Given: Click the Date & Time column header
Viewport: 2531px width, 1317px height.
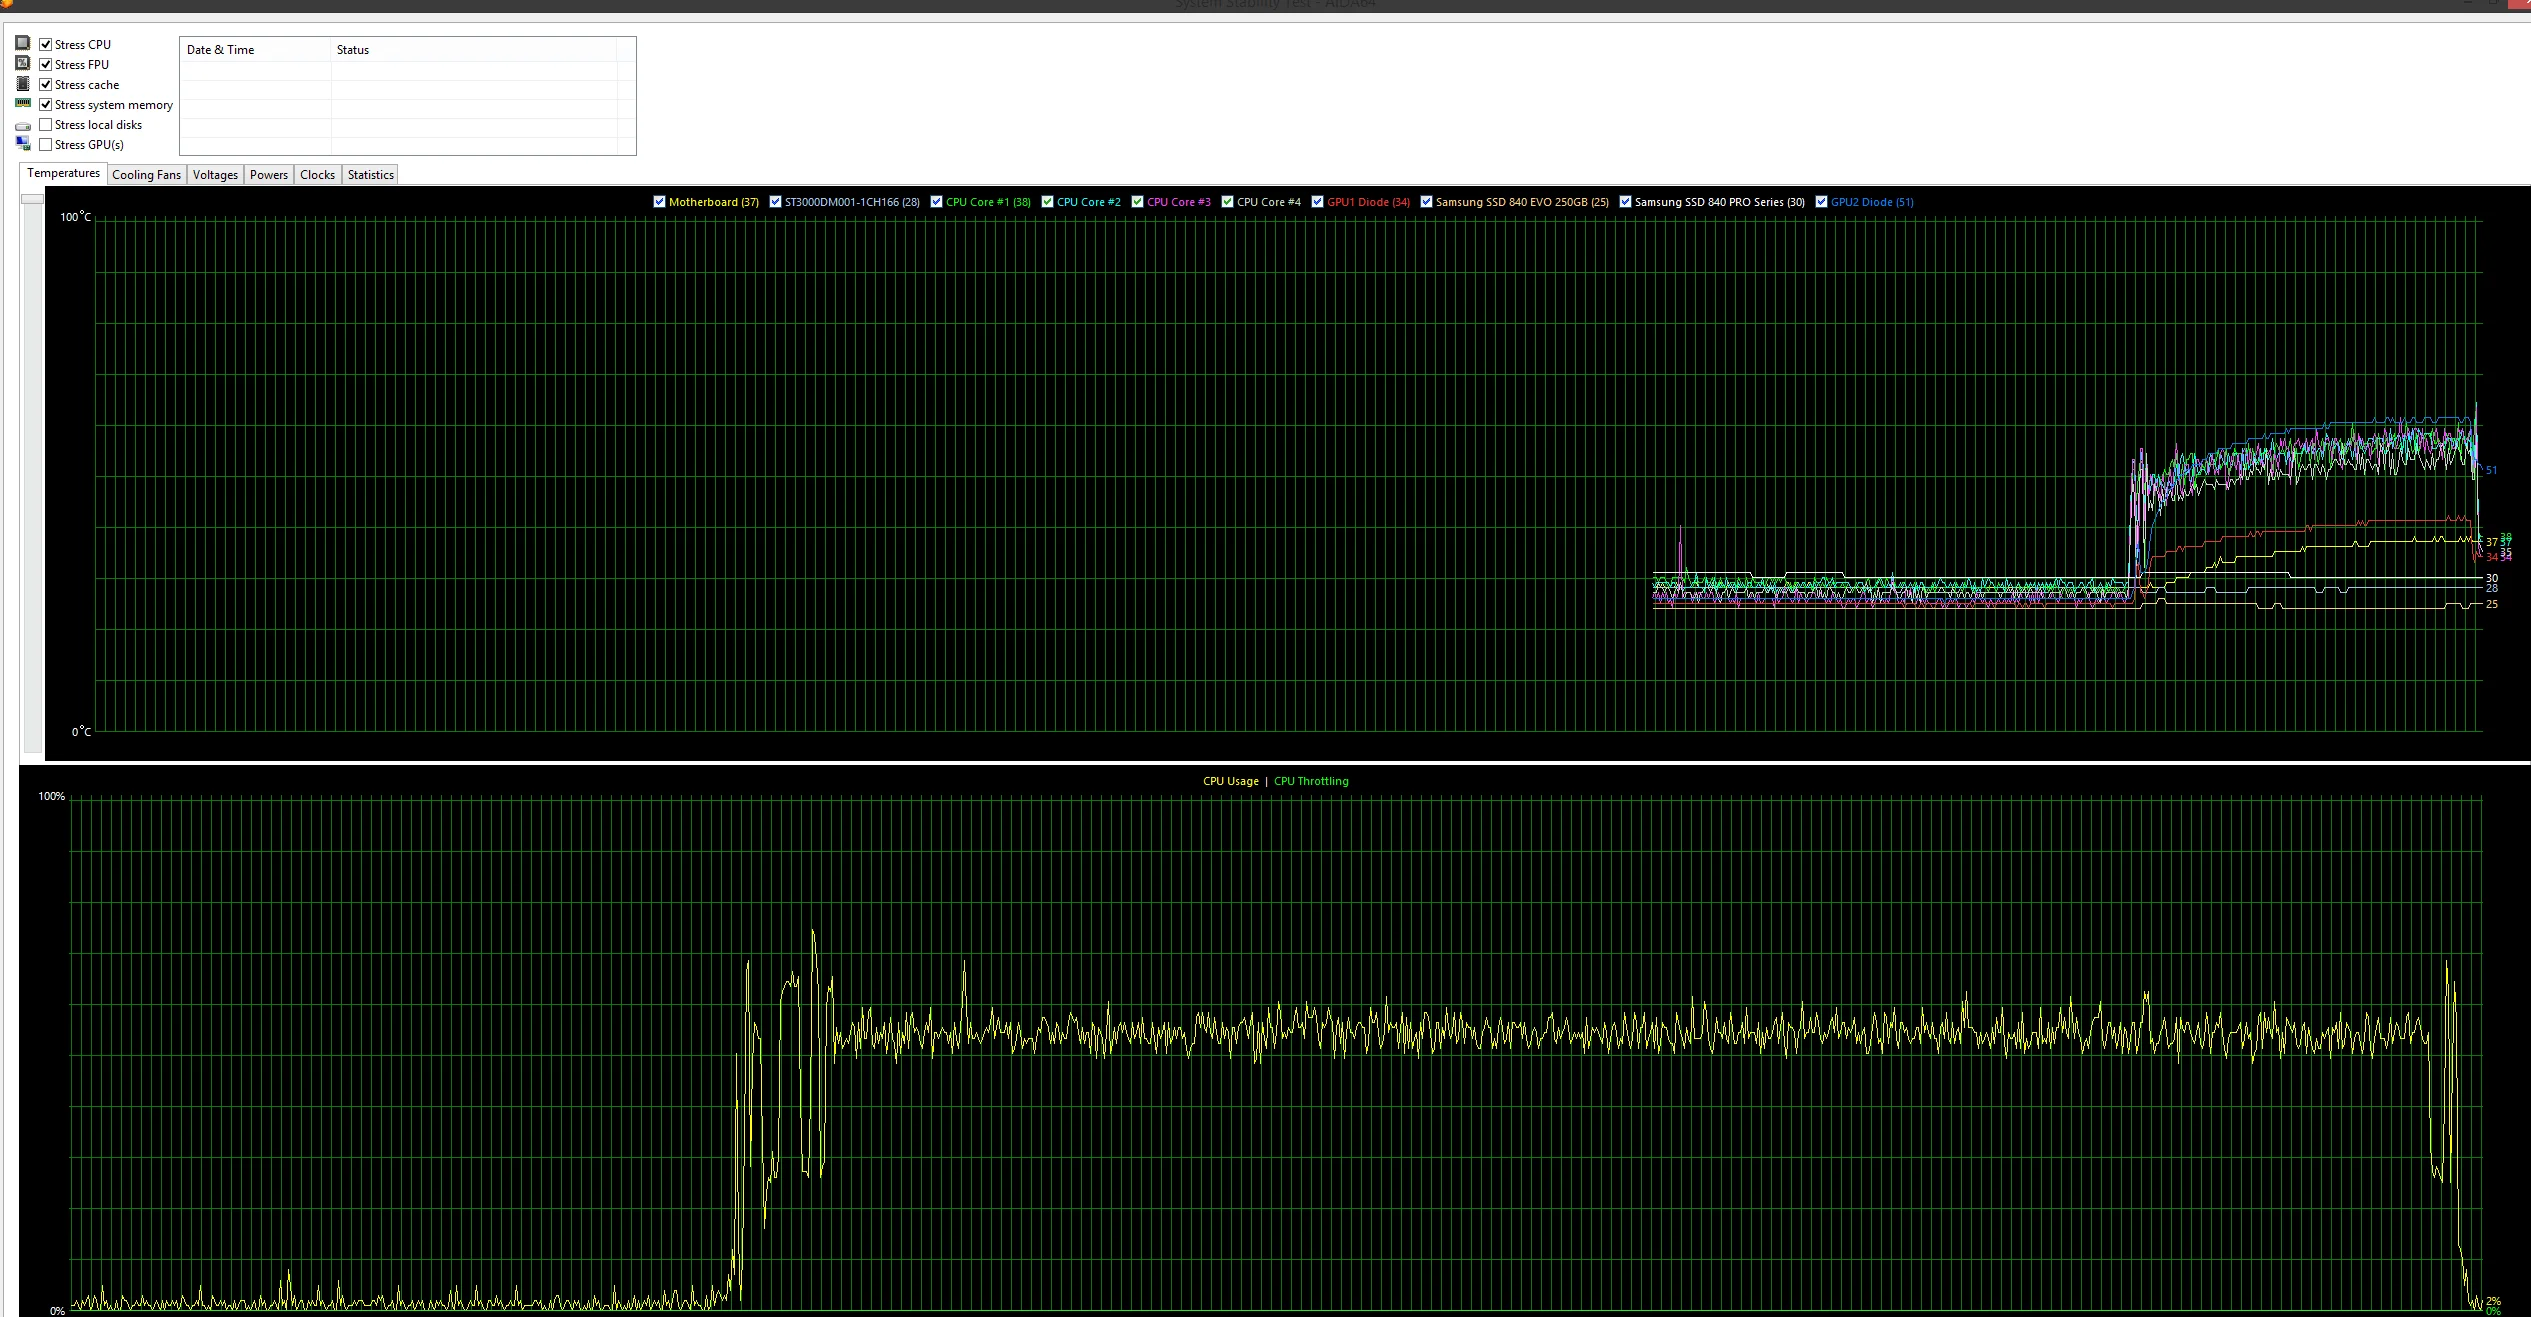Looking at the screenshot, I should pos(255,49).
